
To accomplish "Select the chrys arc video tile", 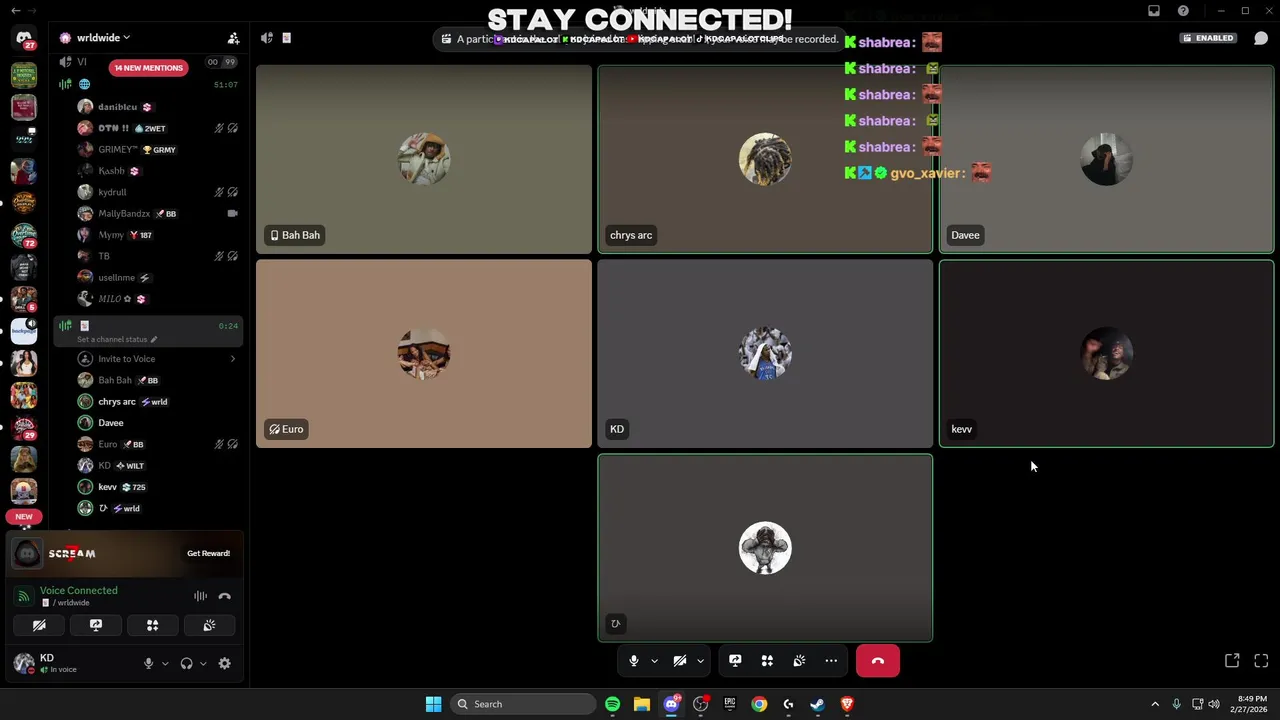I will 765,159.
